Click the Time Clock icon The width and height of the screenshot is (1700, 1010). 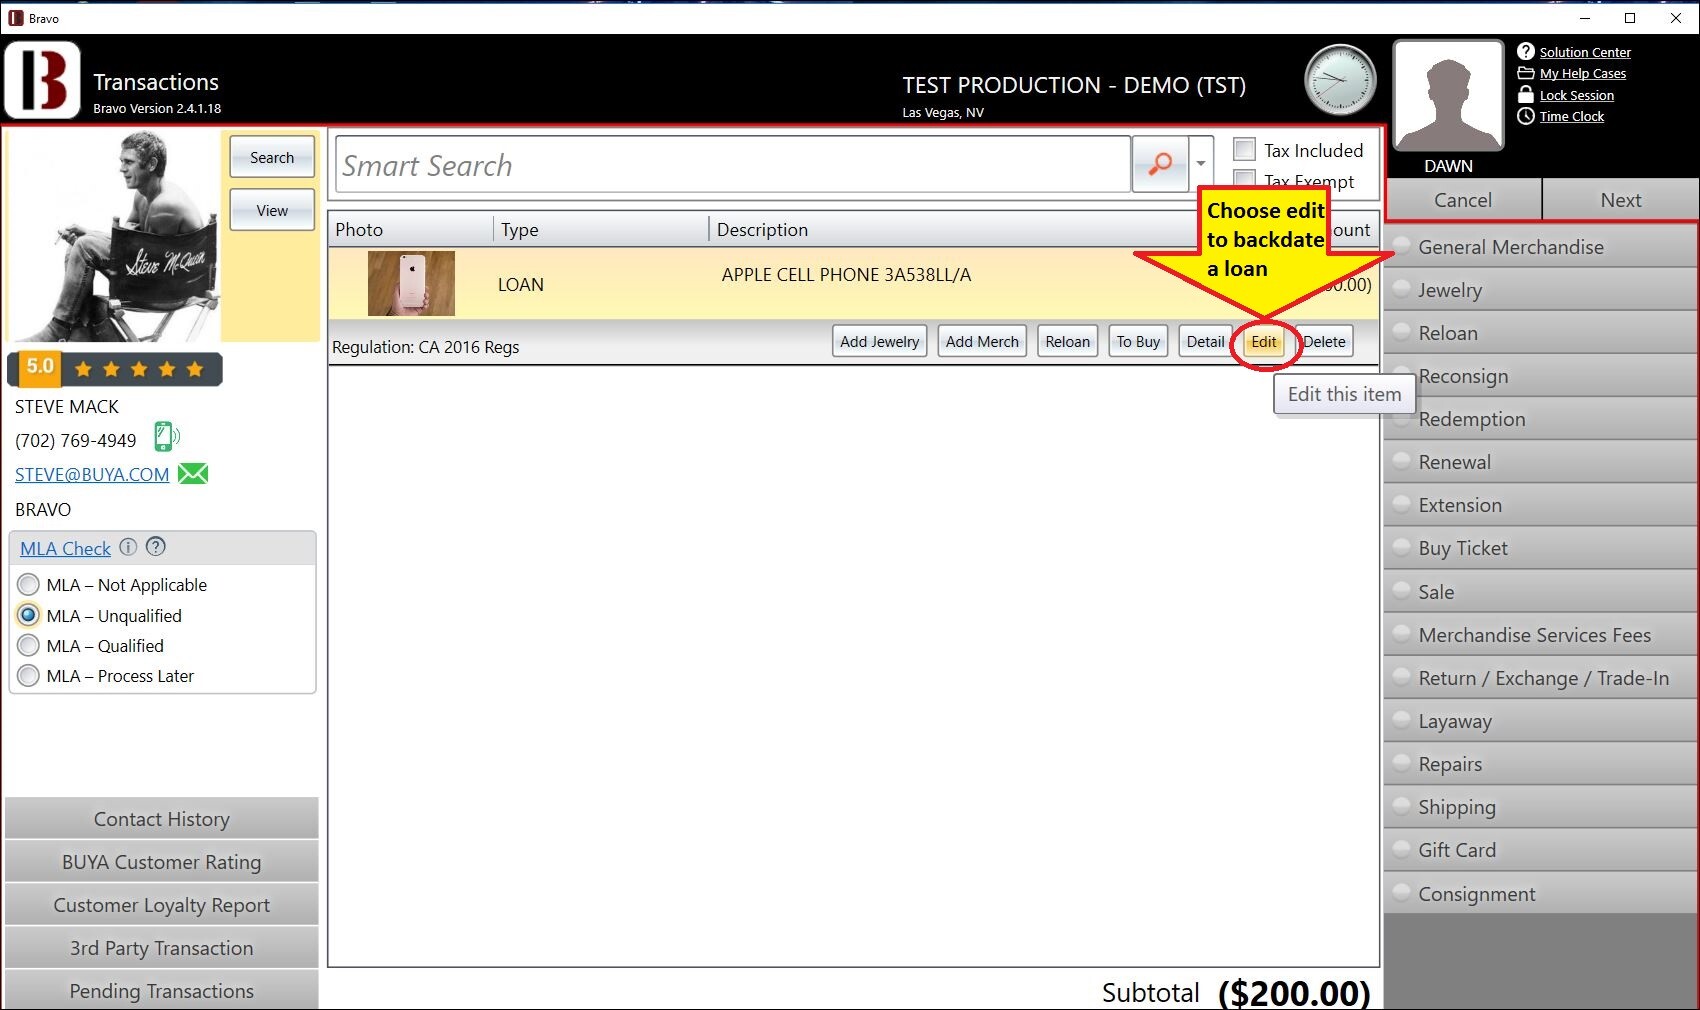point(1526,116)
